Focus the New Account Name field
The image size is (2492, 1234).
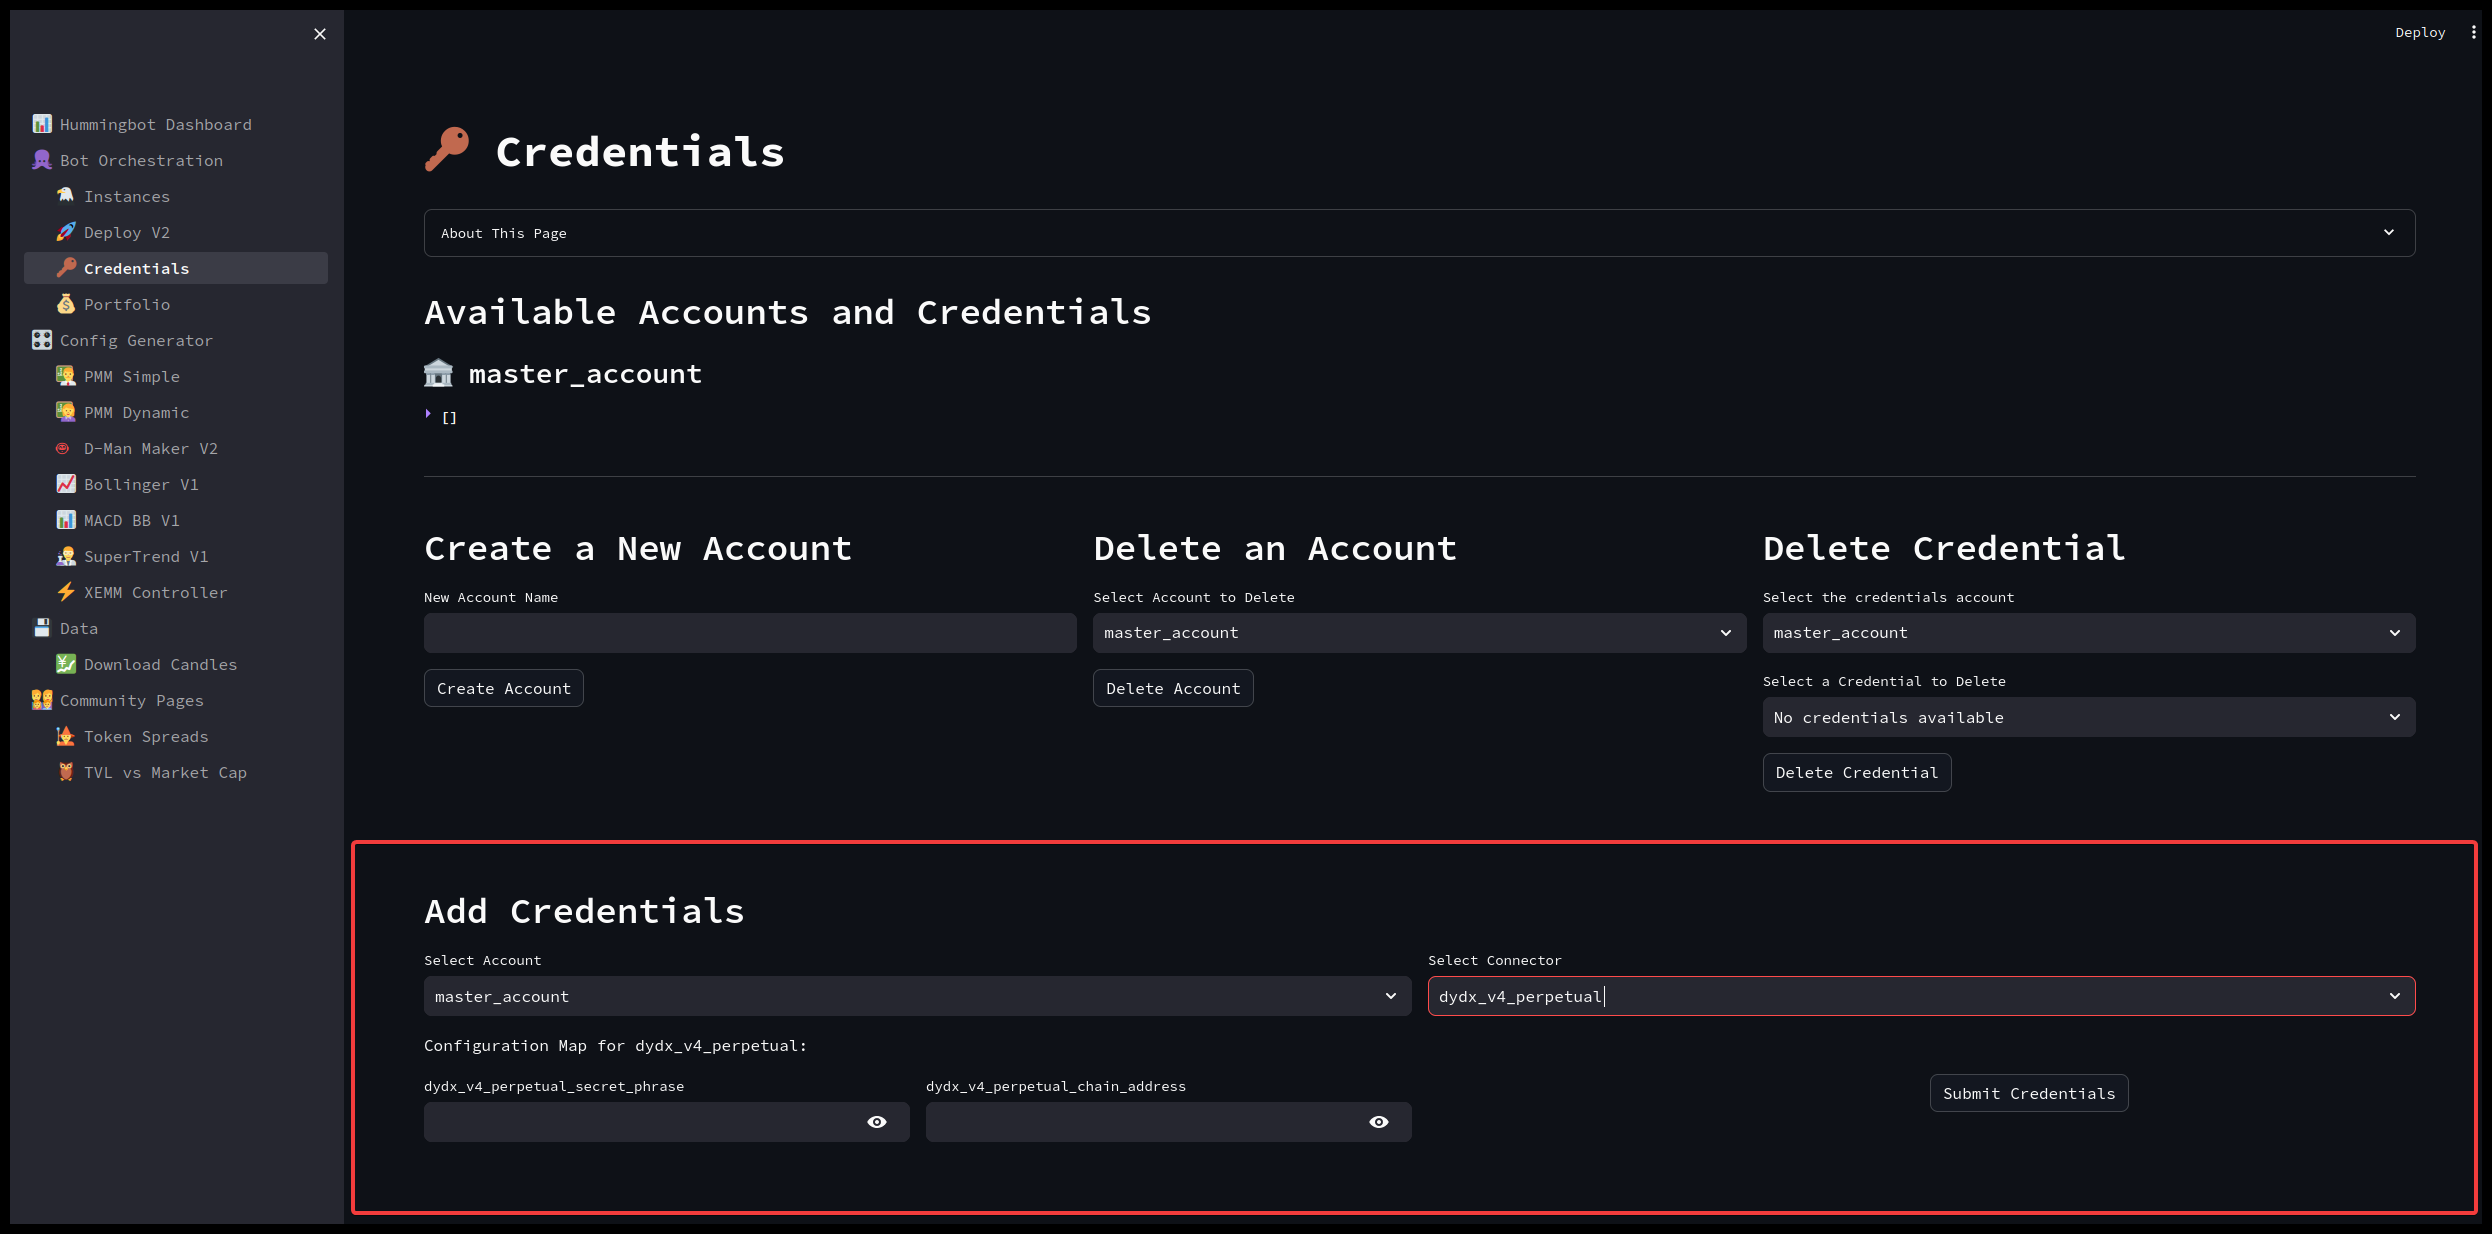[x=750, y=633]
